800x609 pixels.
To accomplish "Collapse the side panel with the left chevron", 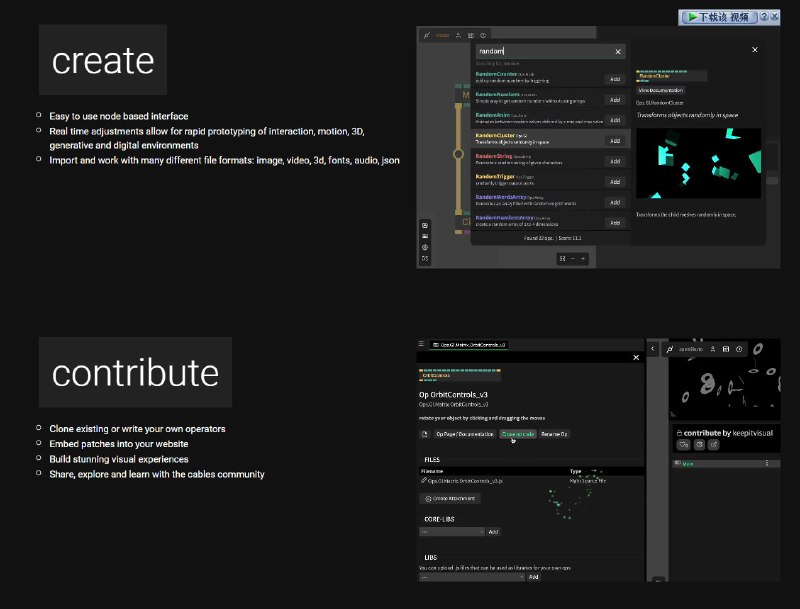I will coord(653,349).
